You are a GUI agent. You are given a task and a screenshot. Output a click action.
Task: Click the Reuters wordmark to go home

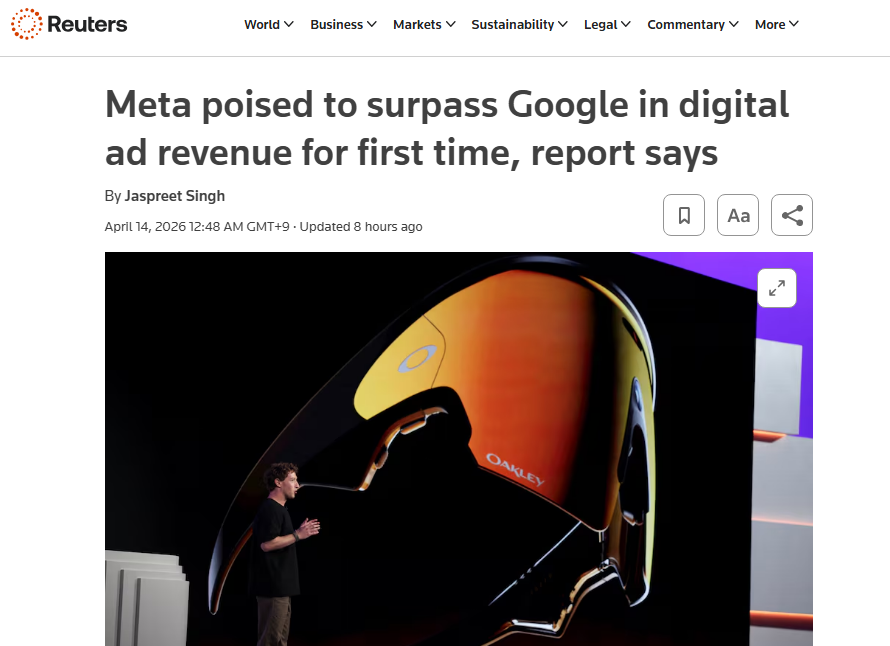(x=88, y=24)
